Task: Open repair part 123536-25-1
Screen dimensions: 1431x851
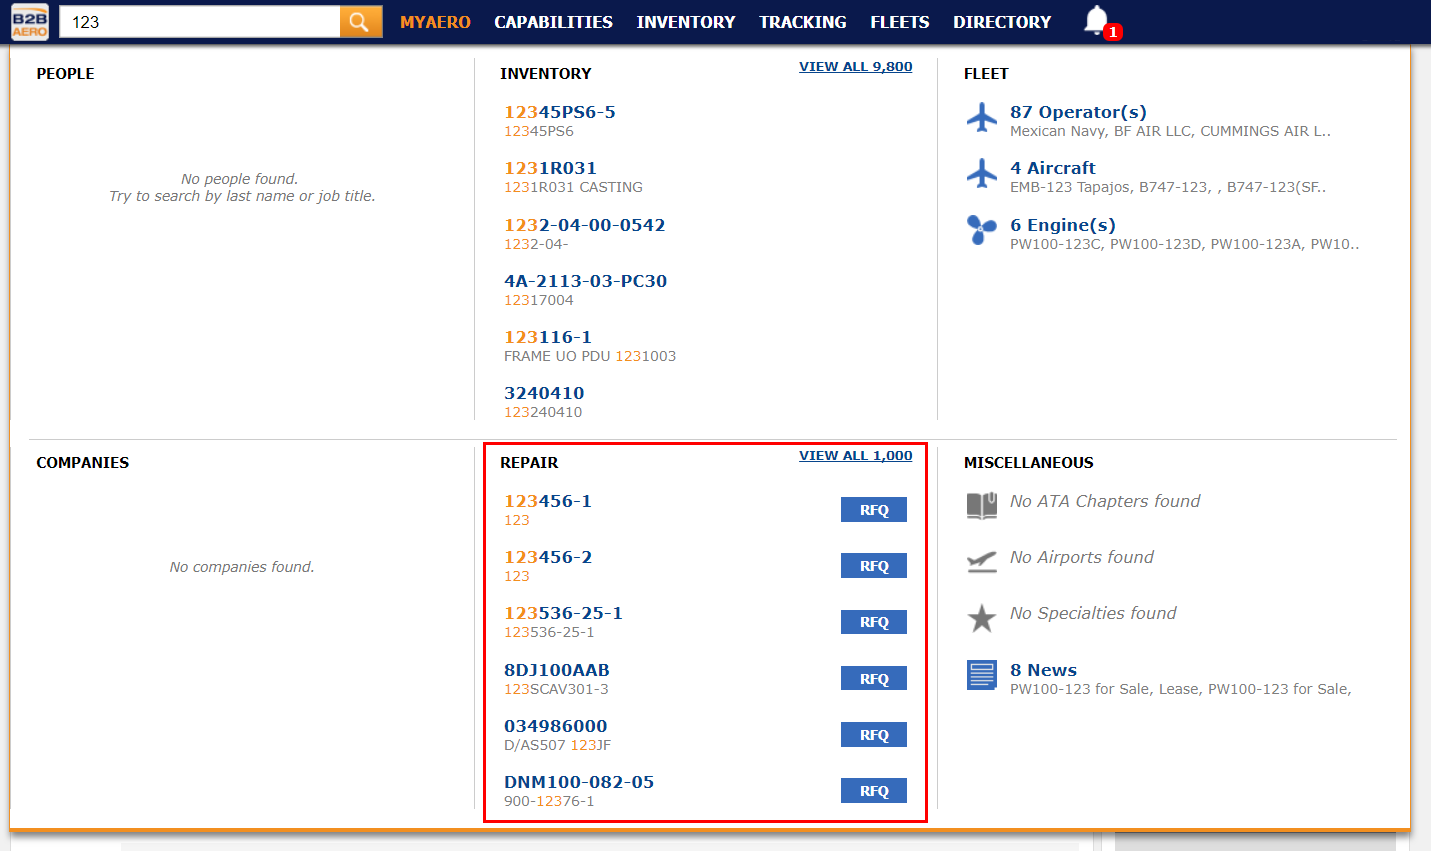Action: click(x=564, y=613)
